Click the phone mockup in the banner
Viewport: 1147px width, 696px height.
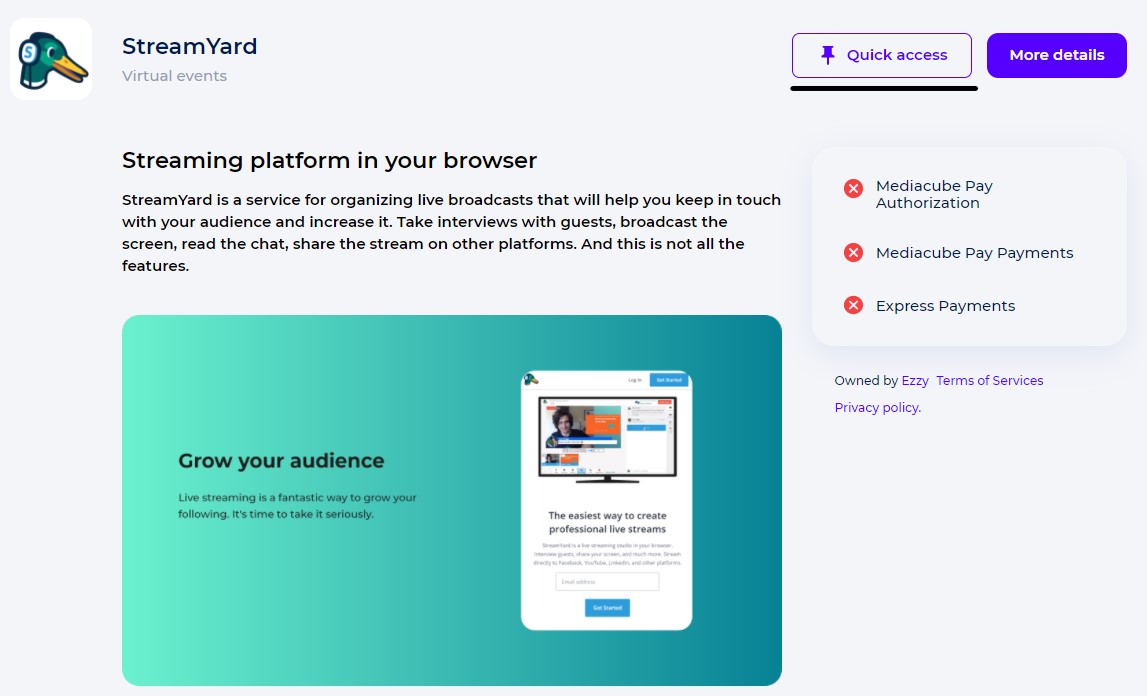tap(606, 501)
